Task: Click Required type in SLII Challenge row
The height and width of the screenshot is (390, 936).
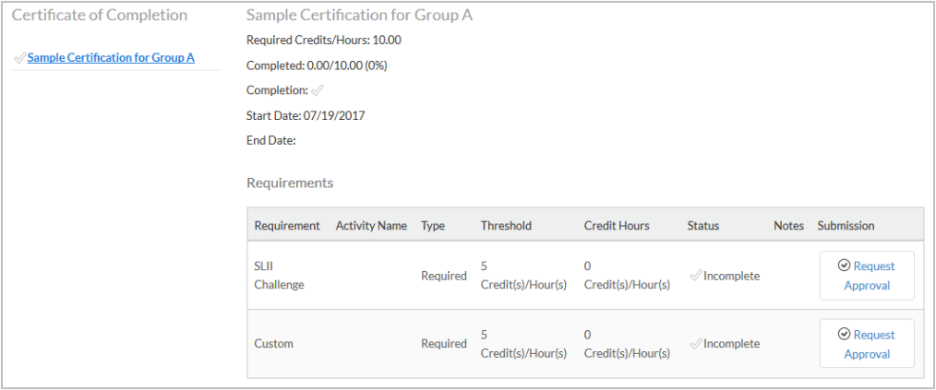Action: click(x=444, y=276)
